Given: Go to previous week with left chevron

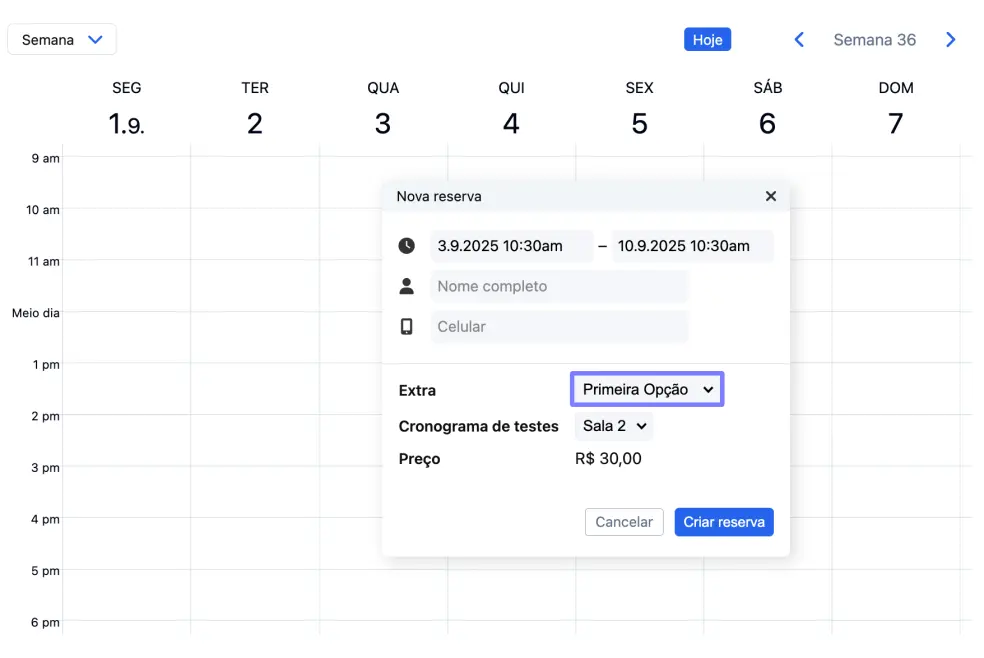Looking at the screenshot, I should click(799, 40).
